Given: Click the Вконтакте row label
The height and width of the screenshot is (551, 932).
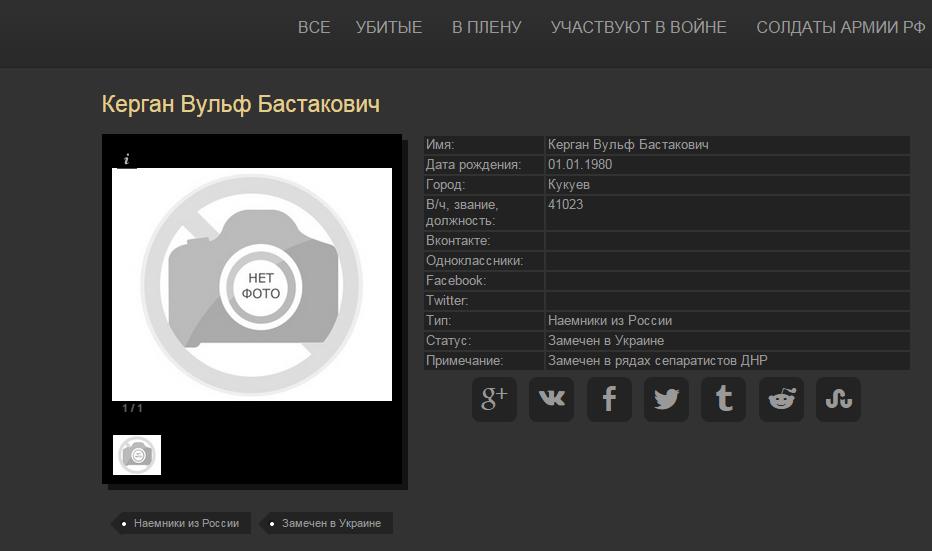Looking at the screenshot, I should pyautogui.click(x=458, y=241).
